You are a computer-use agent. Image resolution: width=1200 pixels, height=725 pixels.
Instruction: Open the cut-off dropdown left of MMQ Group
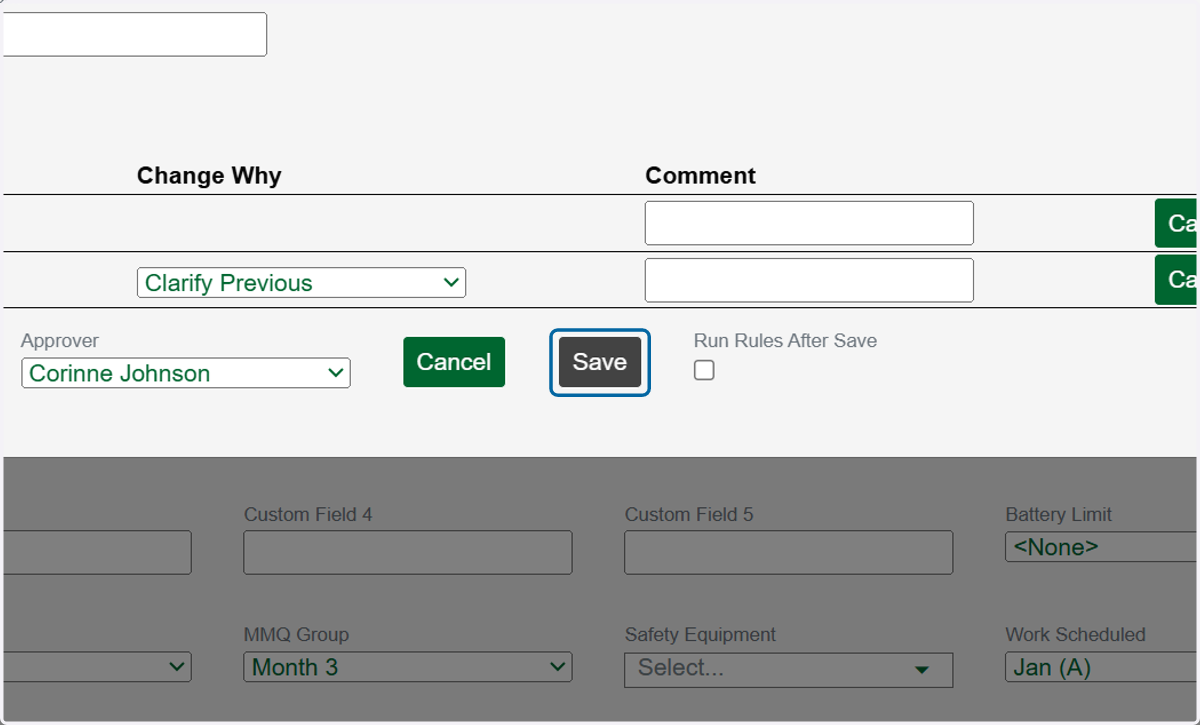point(97,667)
